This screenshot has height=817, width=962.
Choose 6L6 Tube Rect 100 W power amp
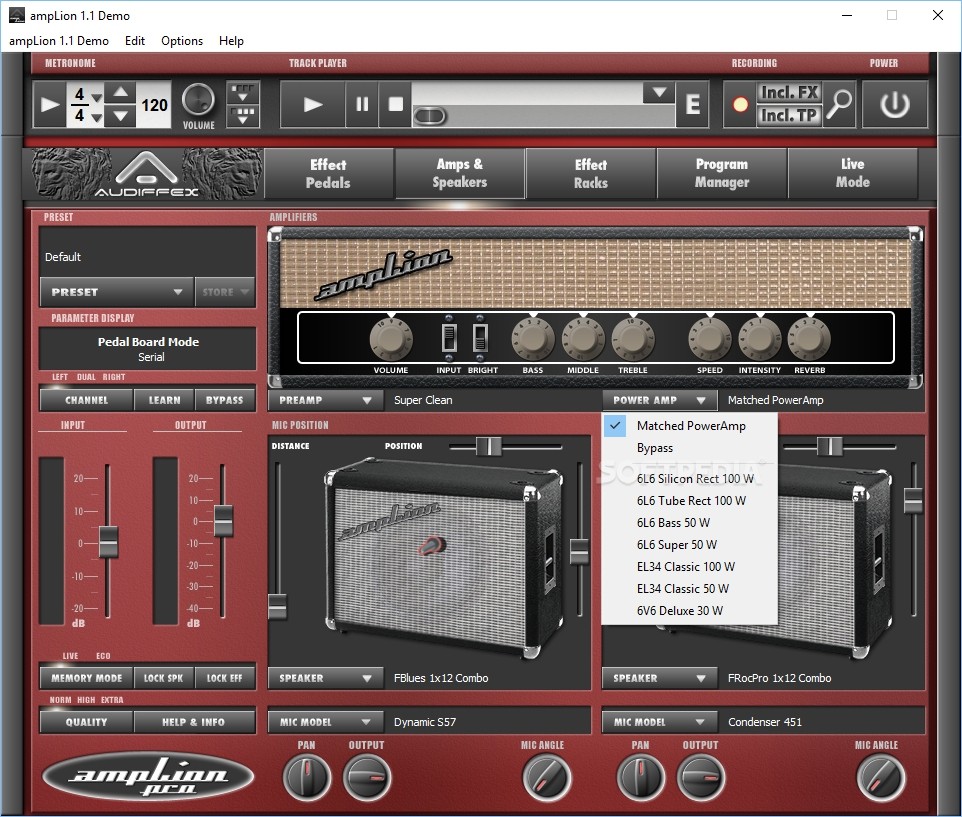pos(690,501)
